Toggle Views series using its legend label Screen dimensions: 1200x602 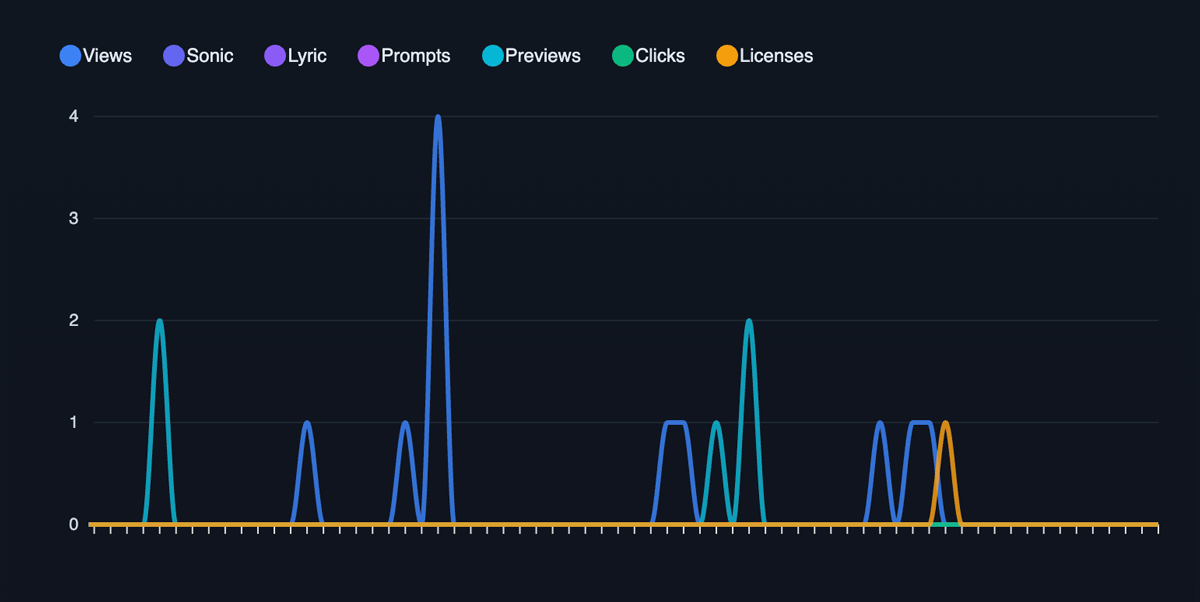108,56
